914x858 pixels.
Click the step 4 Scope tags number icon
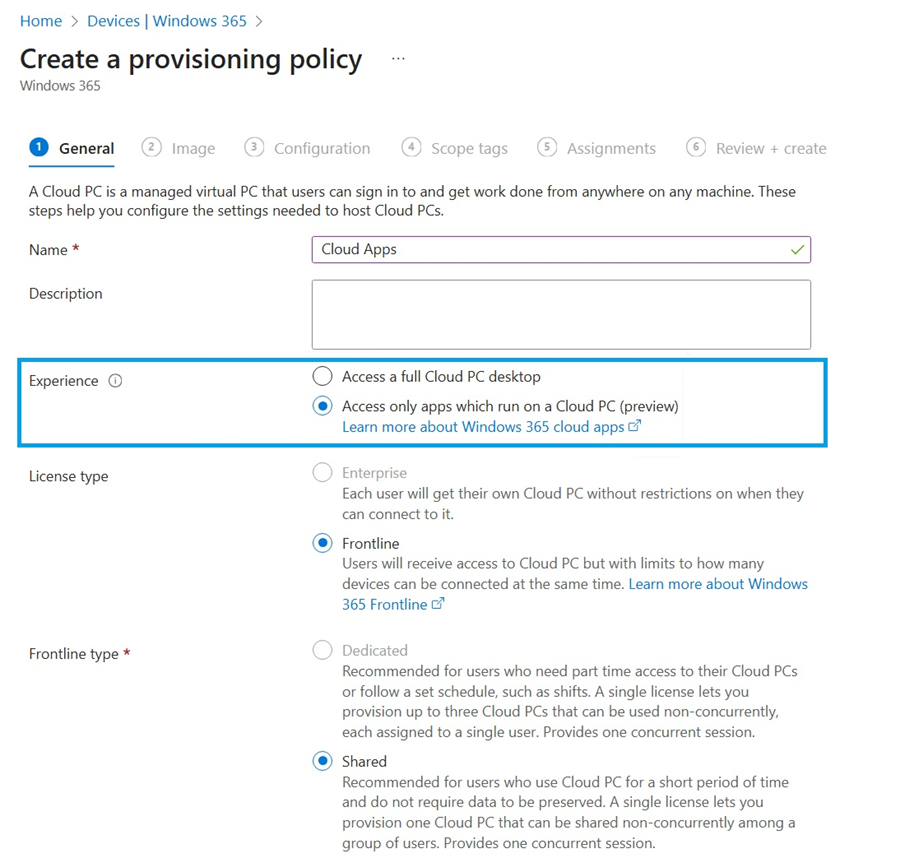pyautogui.click(x=411, y=147)
